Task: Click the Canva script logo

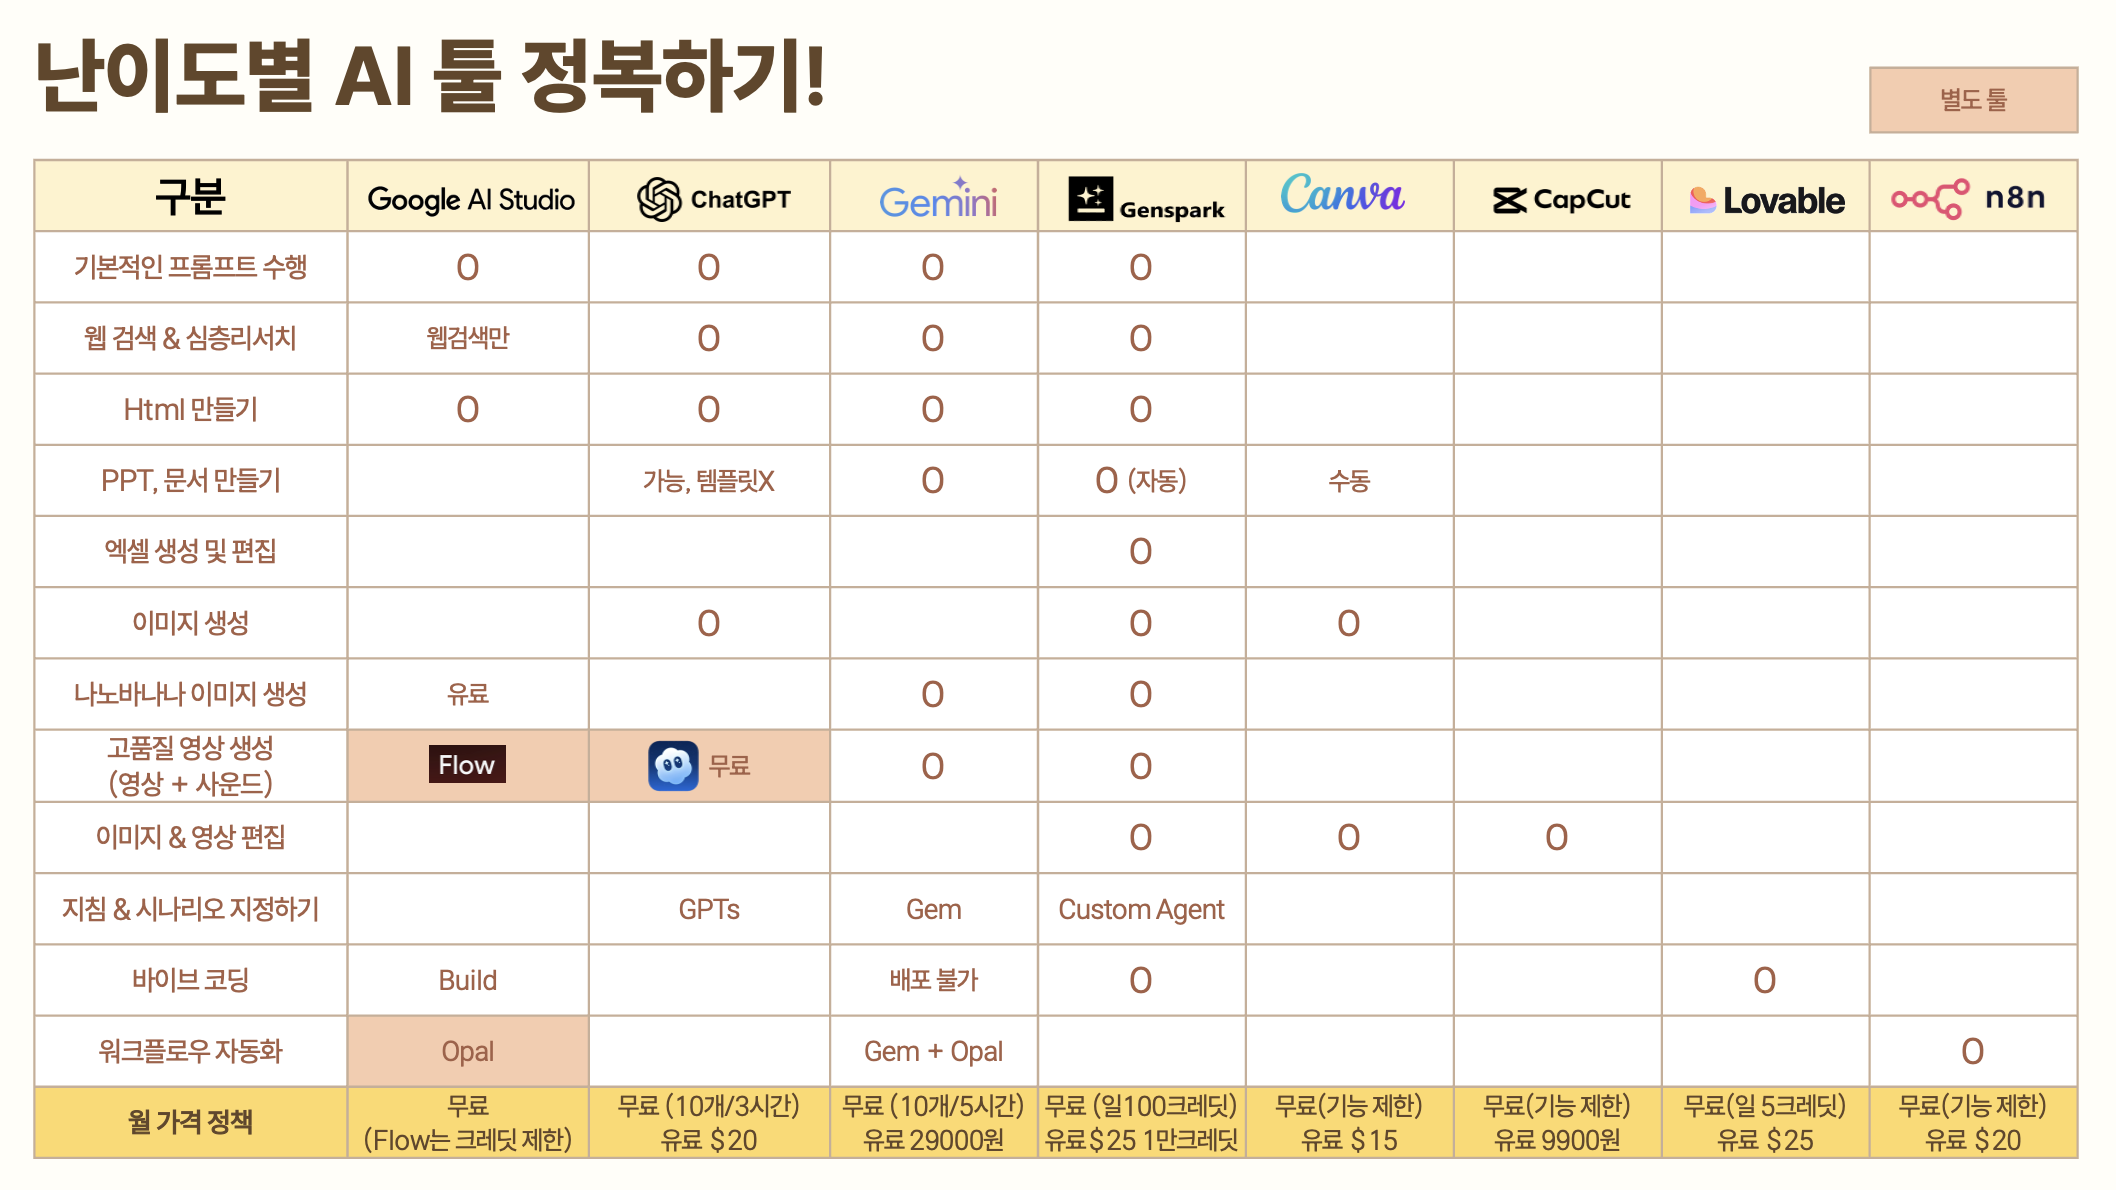Action: point(1342,194)
